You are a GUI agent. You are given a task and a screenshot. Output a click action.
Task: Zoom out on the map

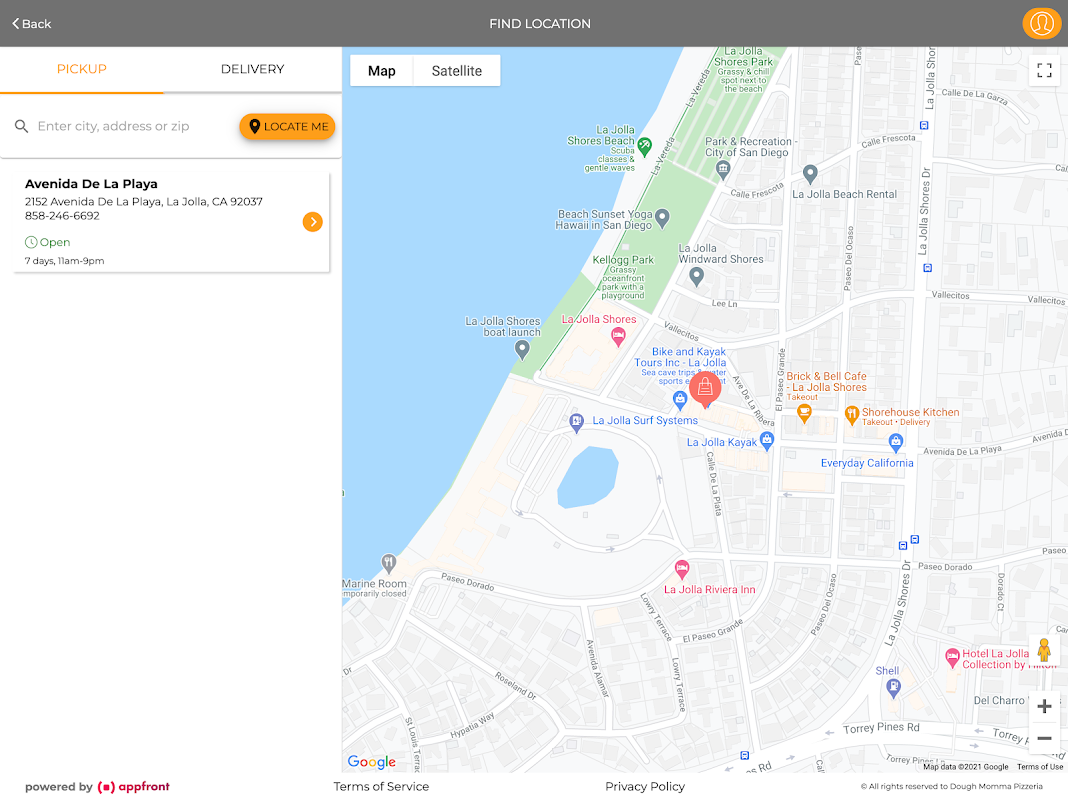coord(1044,738)
